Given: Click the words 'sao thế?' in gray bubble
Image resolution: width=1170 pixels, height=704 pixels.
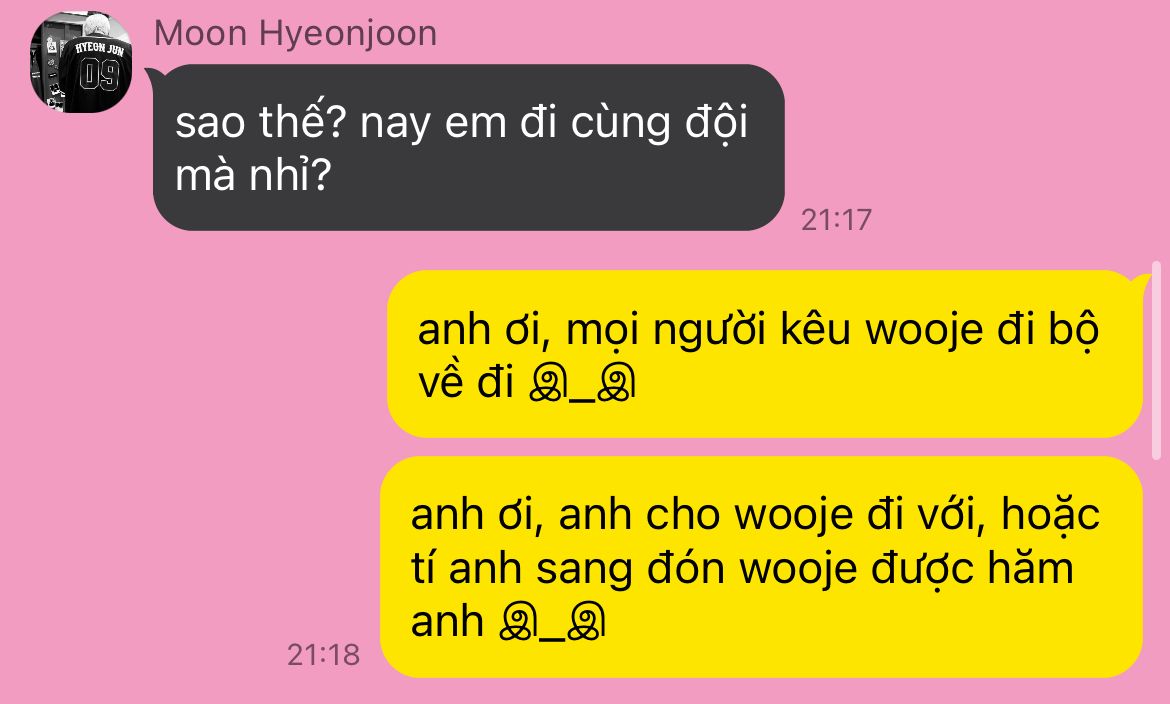Looking at the screenshot, I should coord(260,121).
